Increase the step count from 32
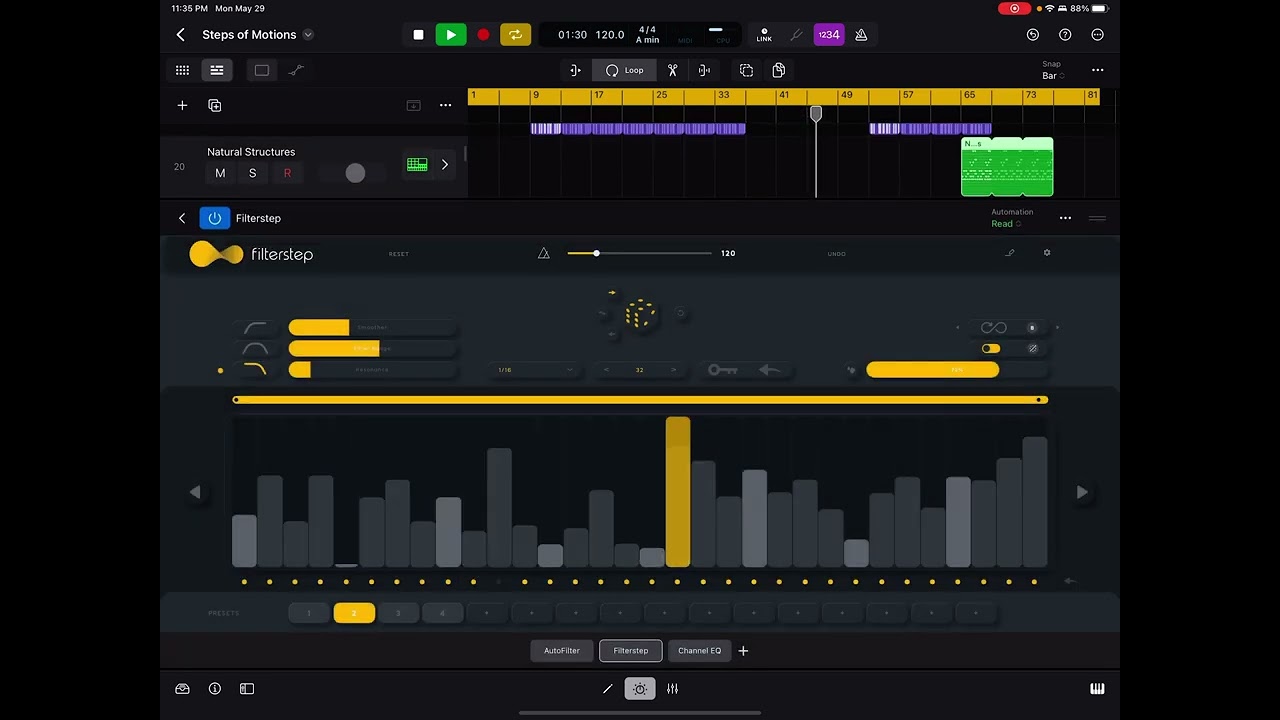The width and height of the screenshot is (1280, 720). (674, 370)
